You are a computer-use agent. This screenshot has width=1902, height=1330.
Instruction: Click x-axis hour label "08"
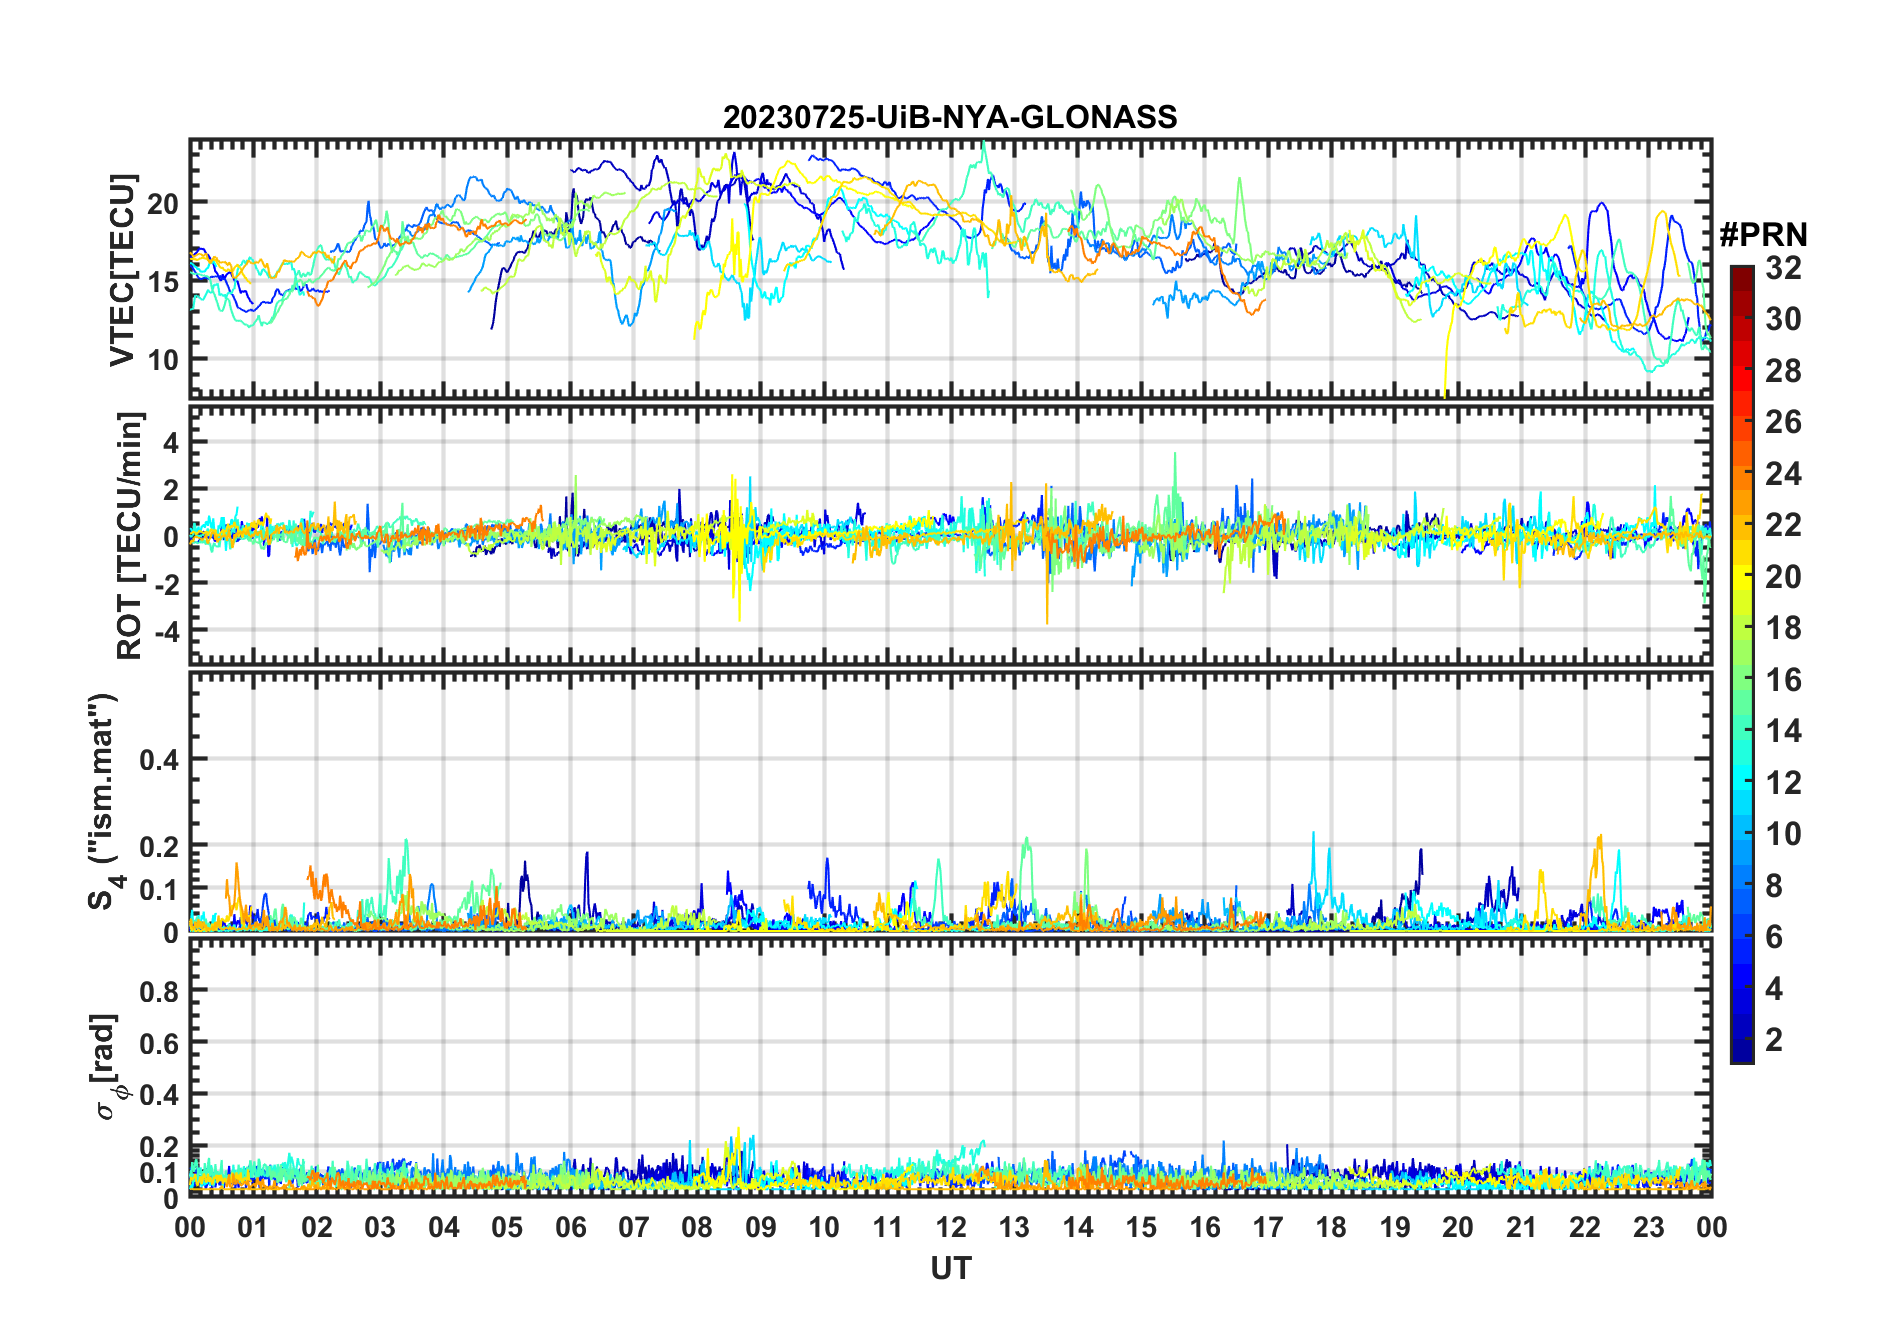(x=697, y=1227)
